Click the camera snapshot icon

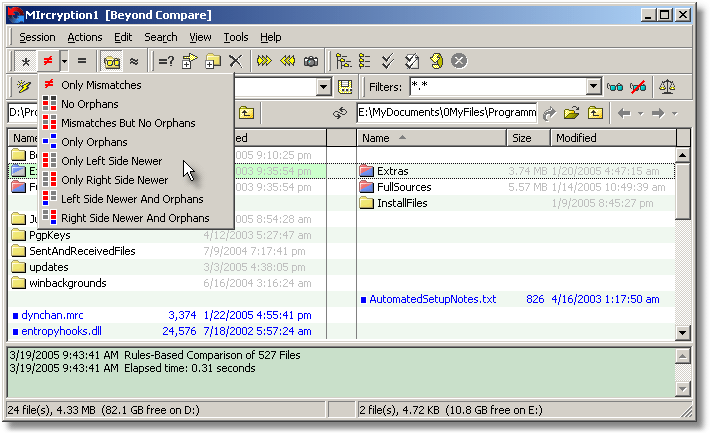(x=311, y=61)
